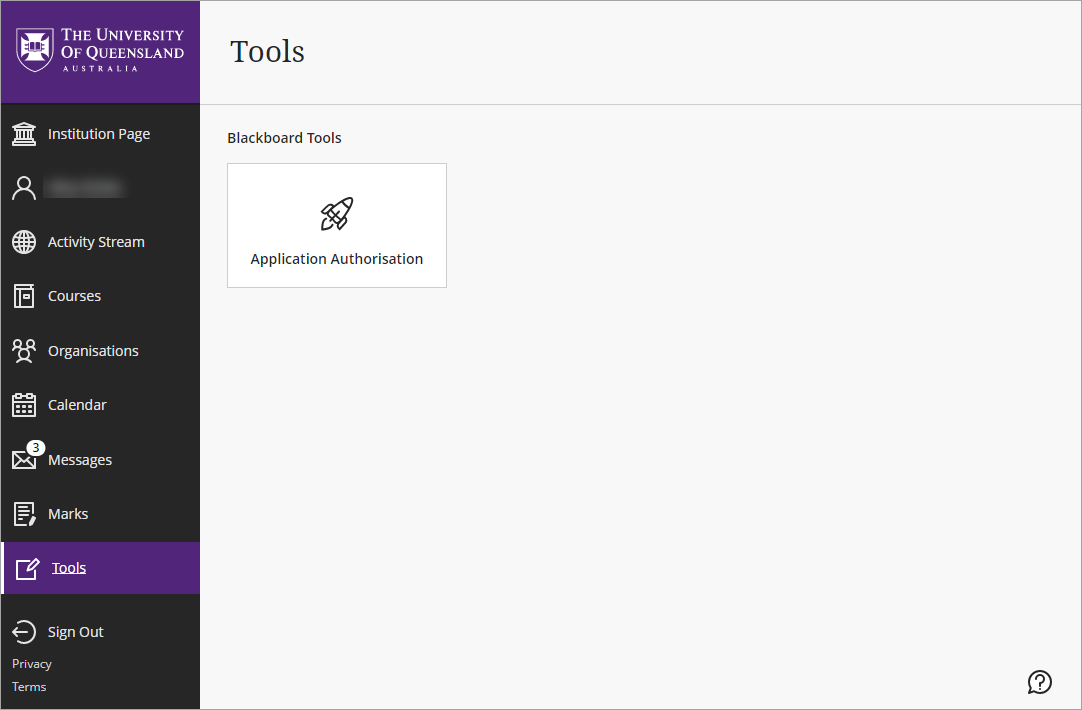Screen dimensions: 1082x710
Task: Open the Privacy link
Action: click(x=32, y=664)
